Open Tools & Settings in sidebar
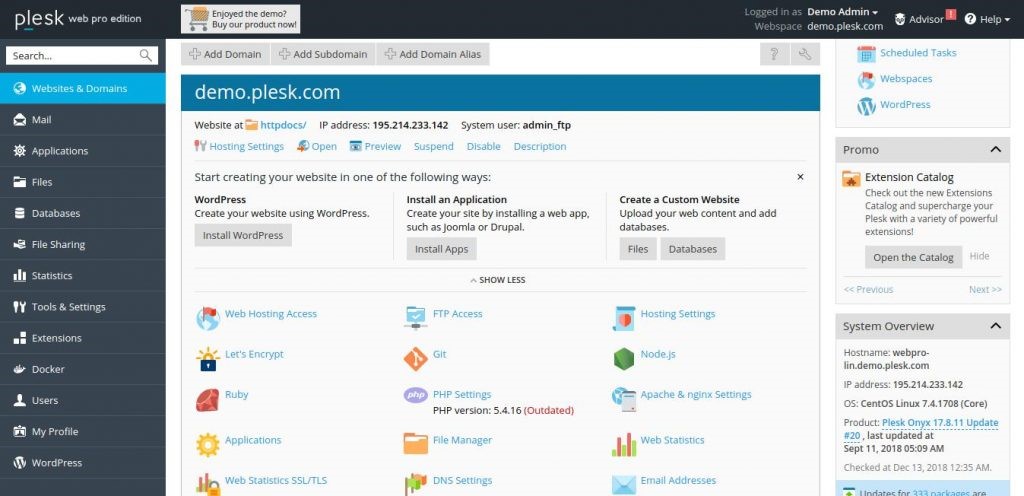Image resolution: width=1024 pixels, height=496 pixels. tap(82, 307)
